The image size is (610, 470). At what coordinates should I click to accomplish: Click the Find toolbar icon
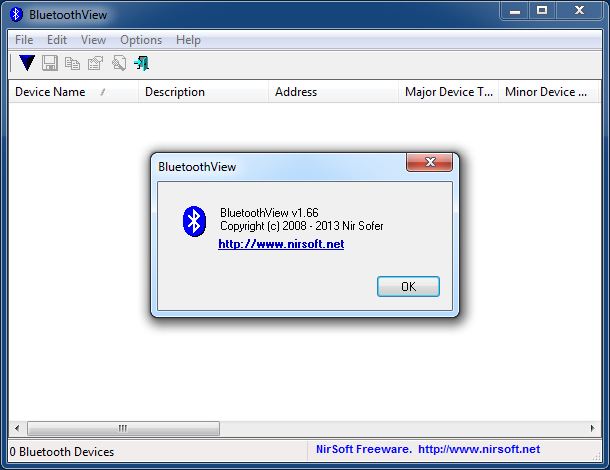click(x=119, y=63)
